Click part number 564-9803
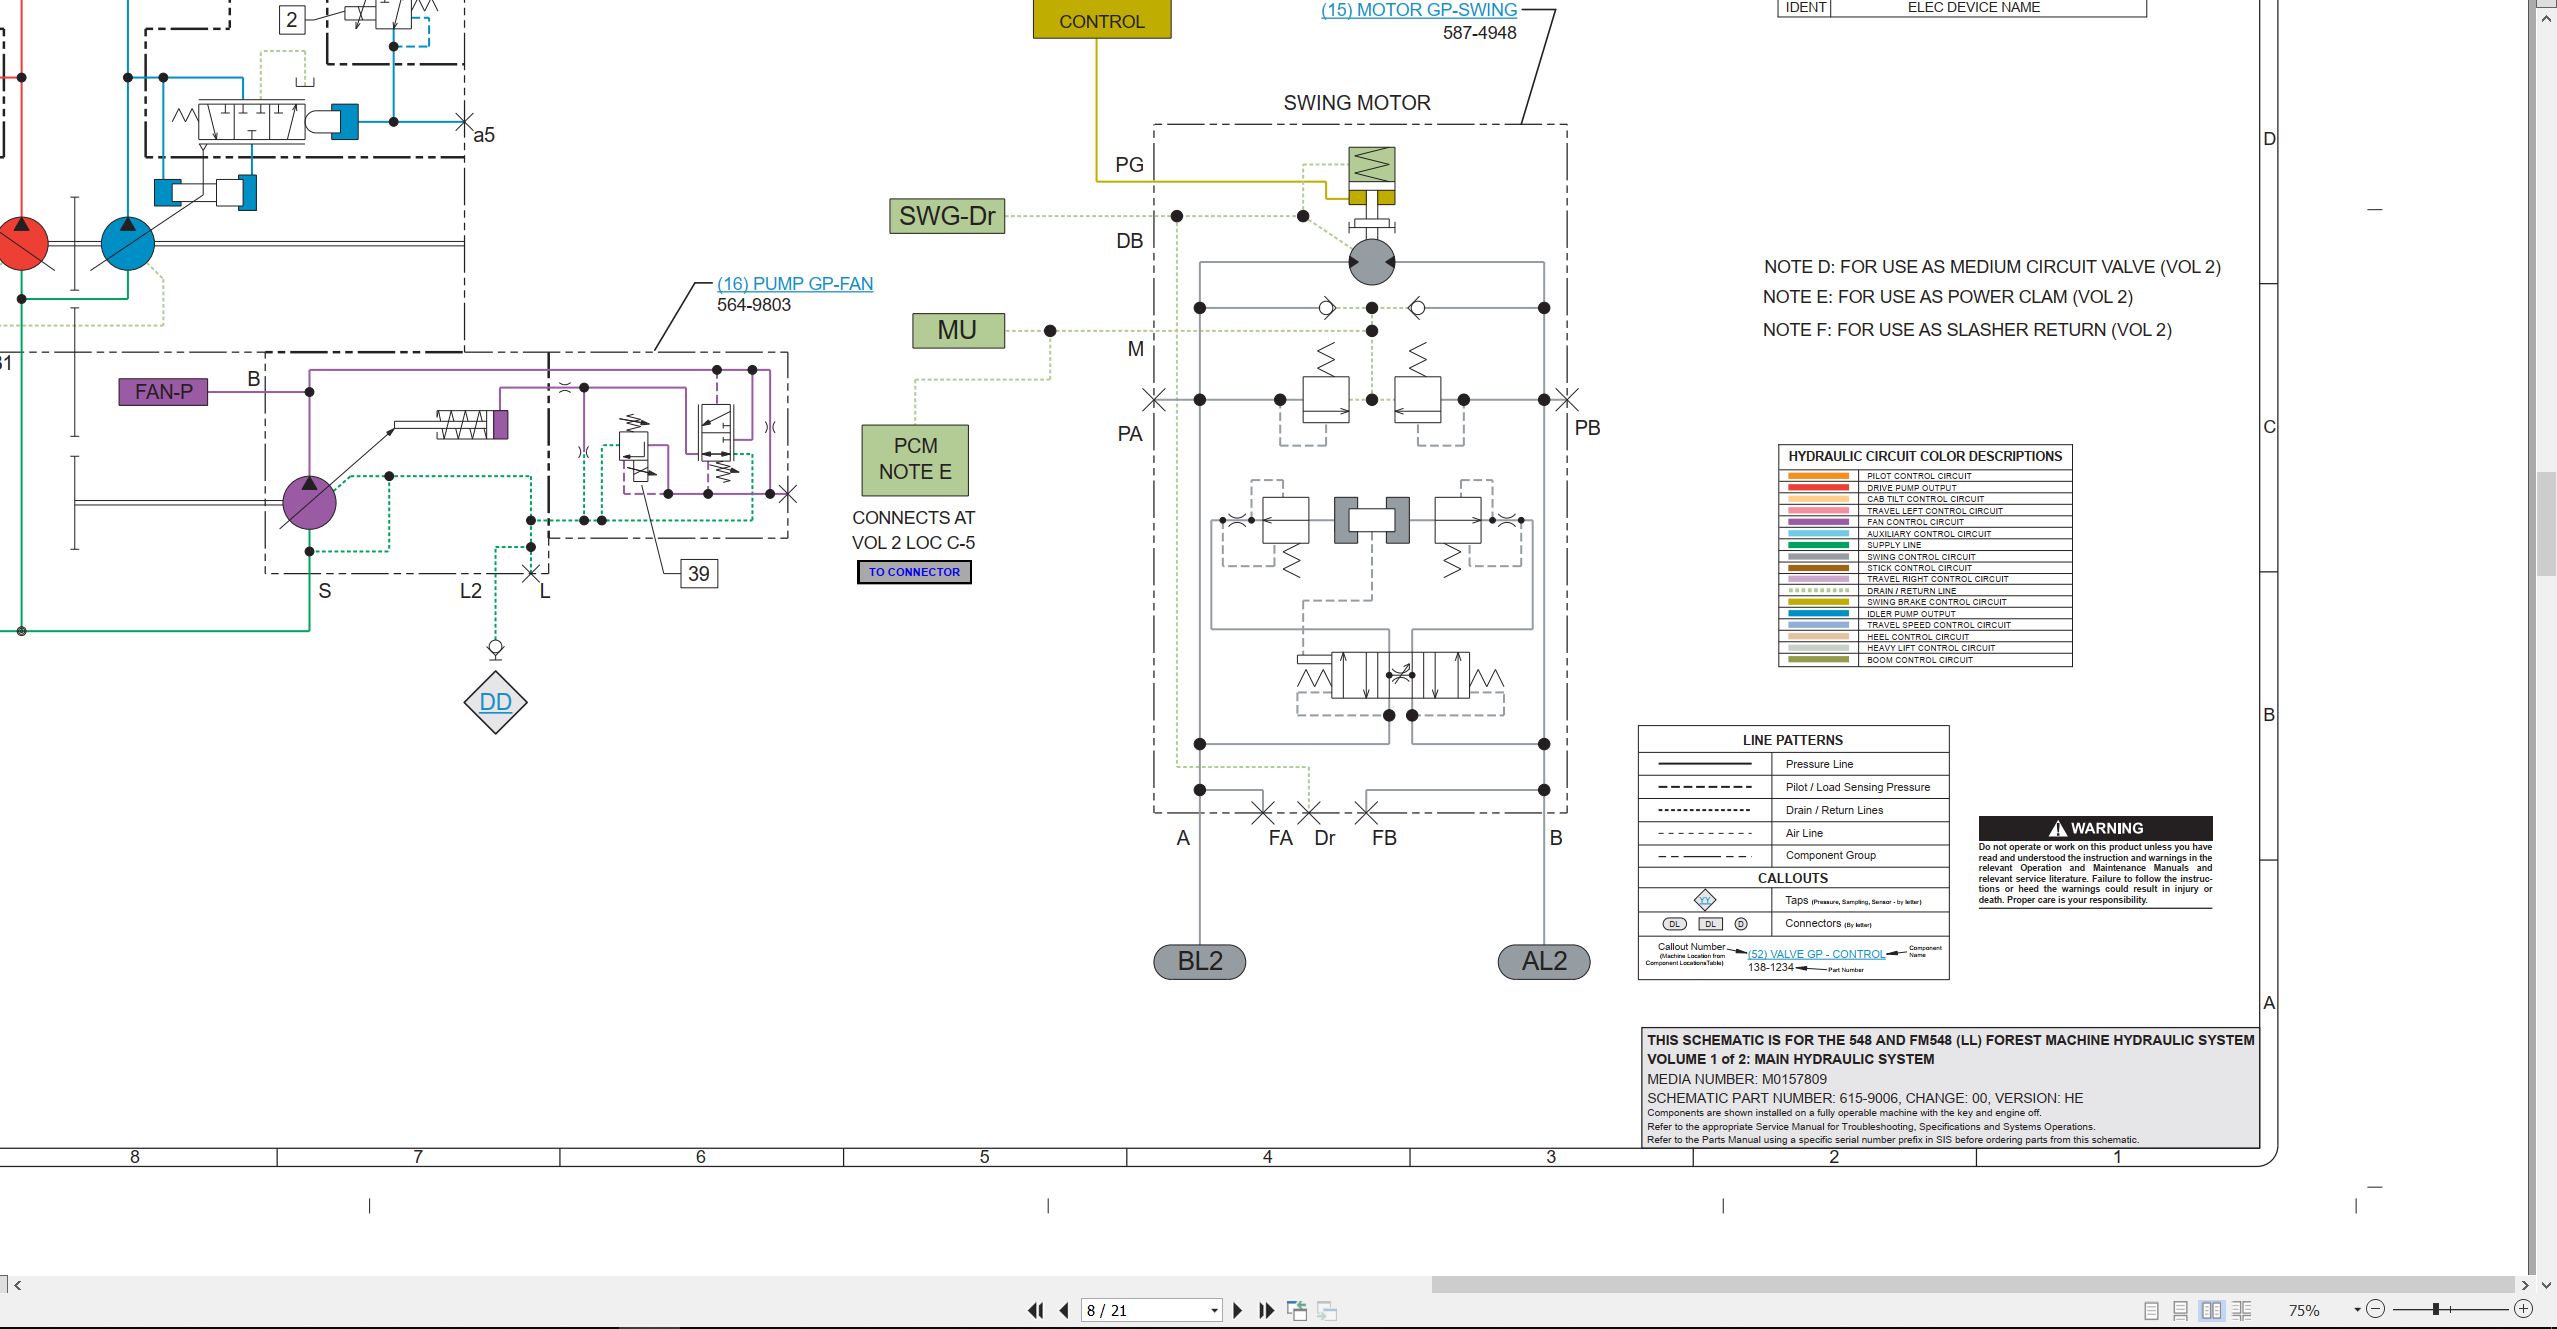This screenshot has width=2557, height=1329. click(x=754, y=305)
